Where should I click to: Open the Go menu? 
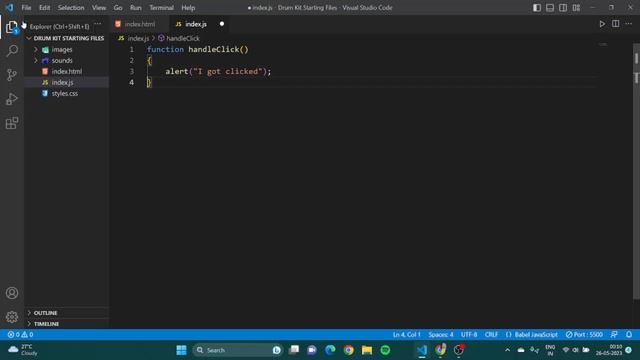coord(118,8)
